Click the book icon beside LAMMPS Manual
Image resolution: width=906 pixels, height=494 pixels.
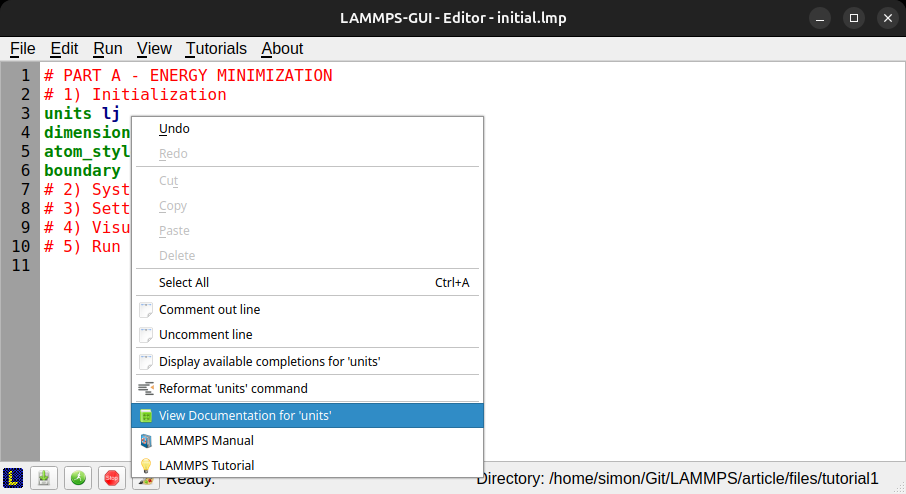(x=146, y=440)
